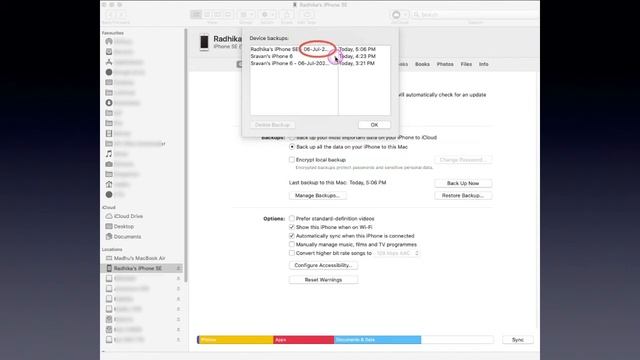The image size is (640, 360).
Task: Click the iPhone device icon in header
Action: (204, 42)
